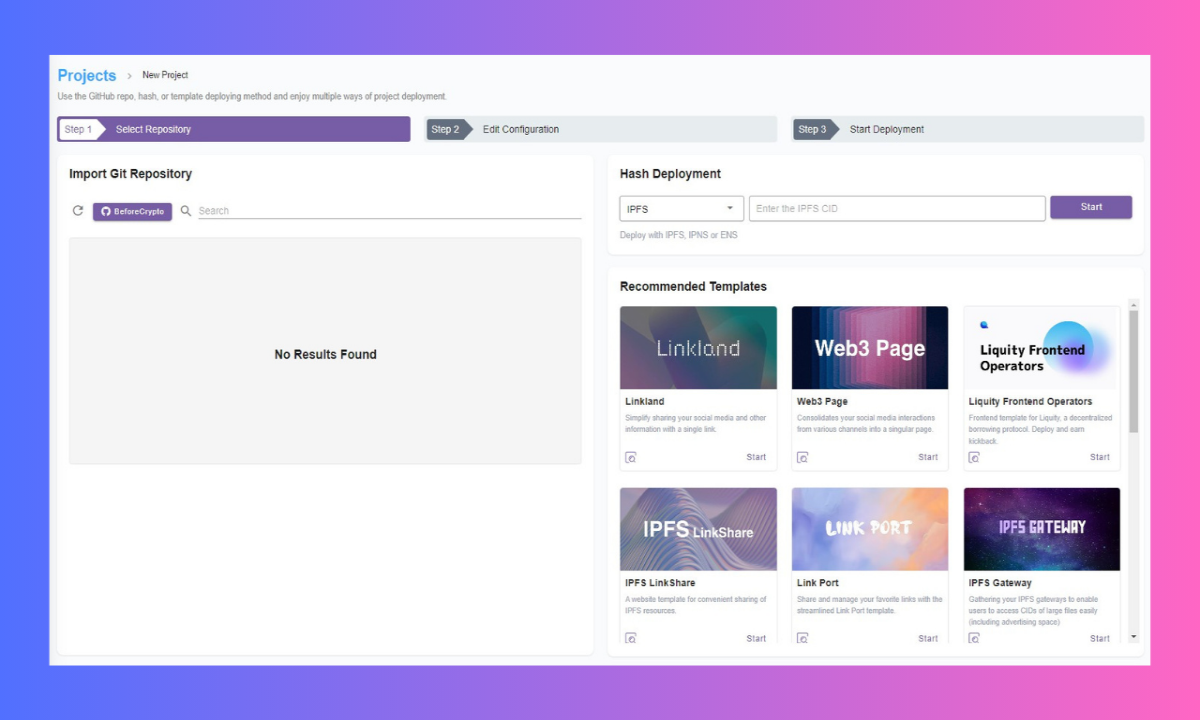Start the Liquity Frontend Operators template
Image resolution: width=1200 pixels, height=720 pixels.
(x=1100, y=457)
